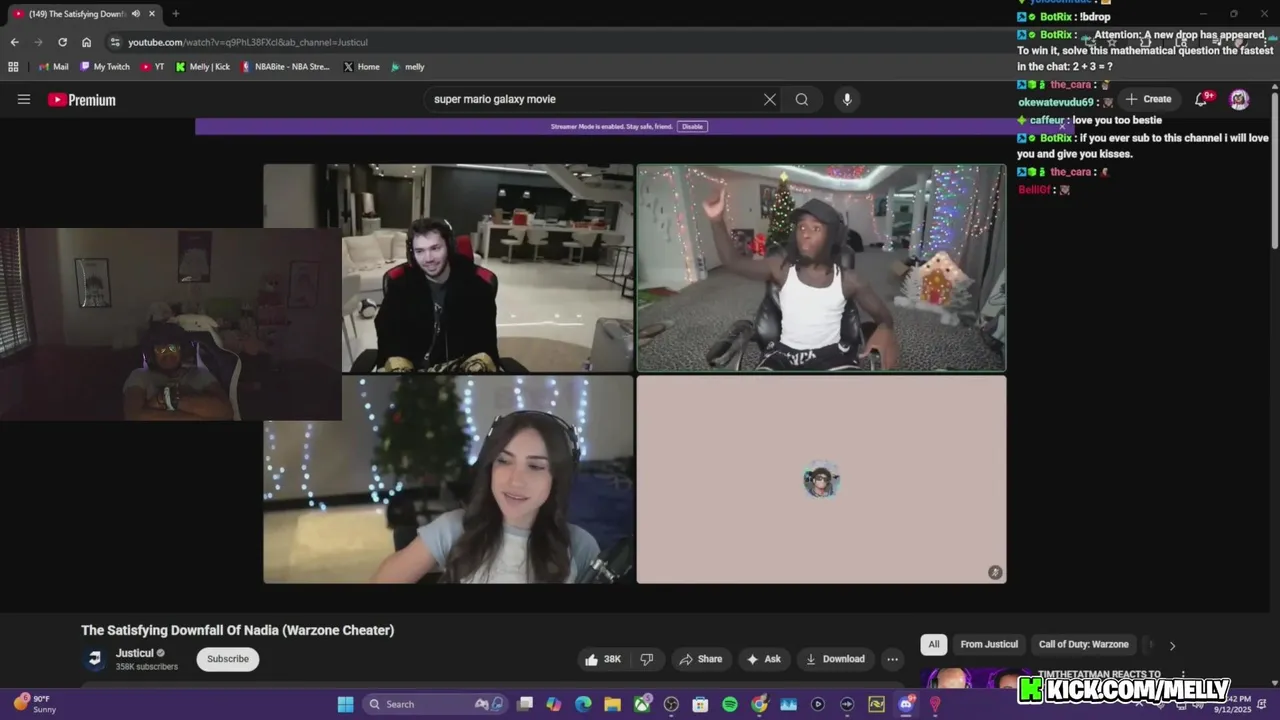Open the bookmarks apps grid icon
Viewport: 1280px width, 720px height.
point(13,67)
